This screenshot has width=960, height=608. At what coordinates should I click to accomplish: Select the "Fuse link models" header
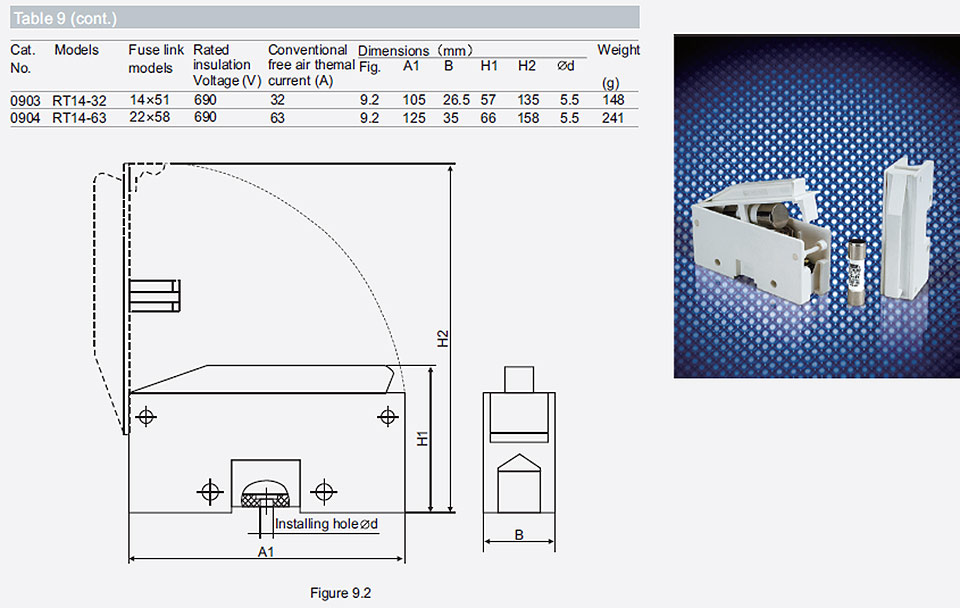coord(156,59)
